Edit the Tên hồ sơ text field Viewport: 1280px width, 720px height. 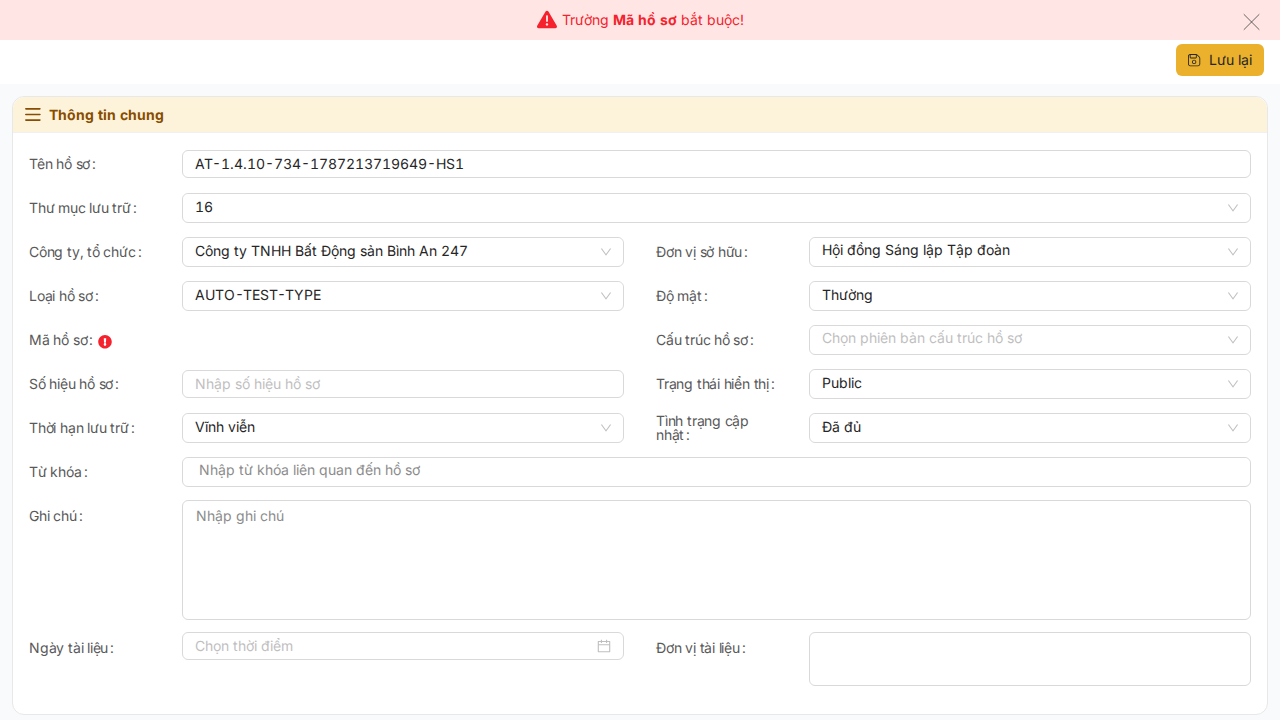[716, 164]
